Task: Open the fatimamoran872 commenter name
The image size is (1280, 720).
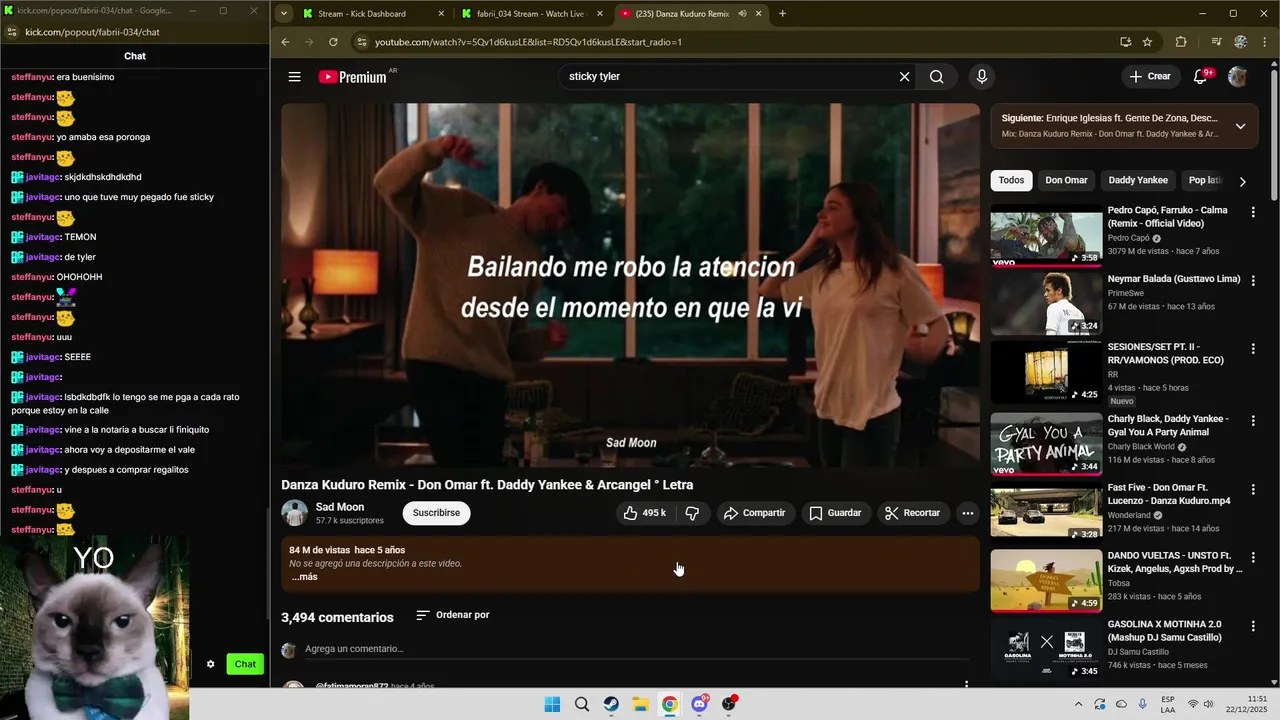Action: pyautogui.click(x=351, y=686)
